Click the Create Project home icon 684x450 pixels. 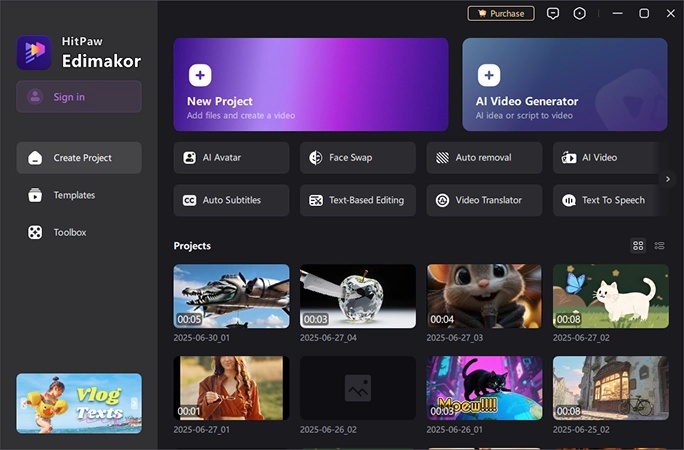click(x=35, y=157)
